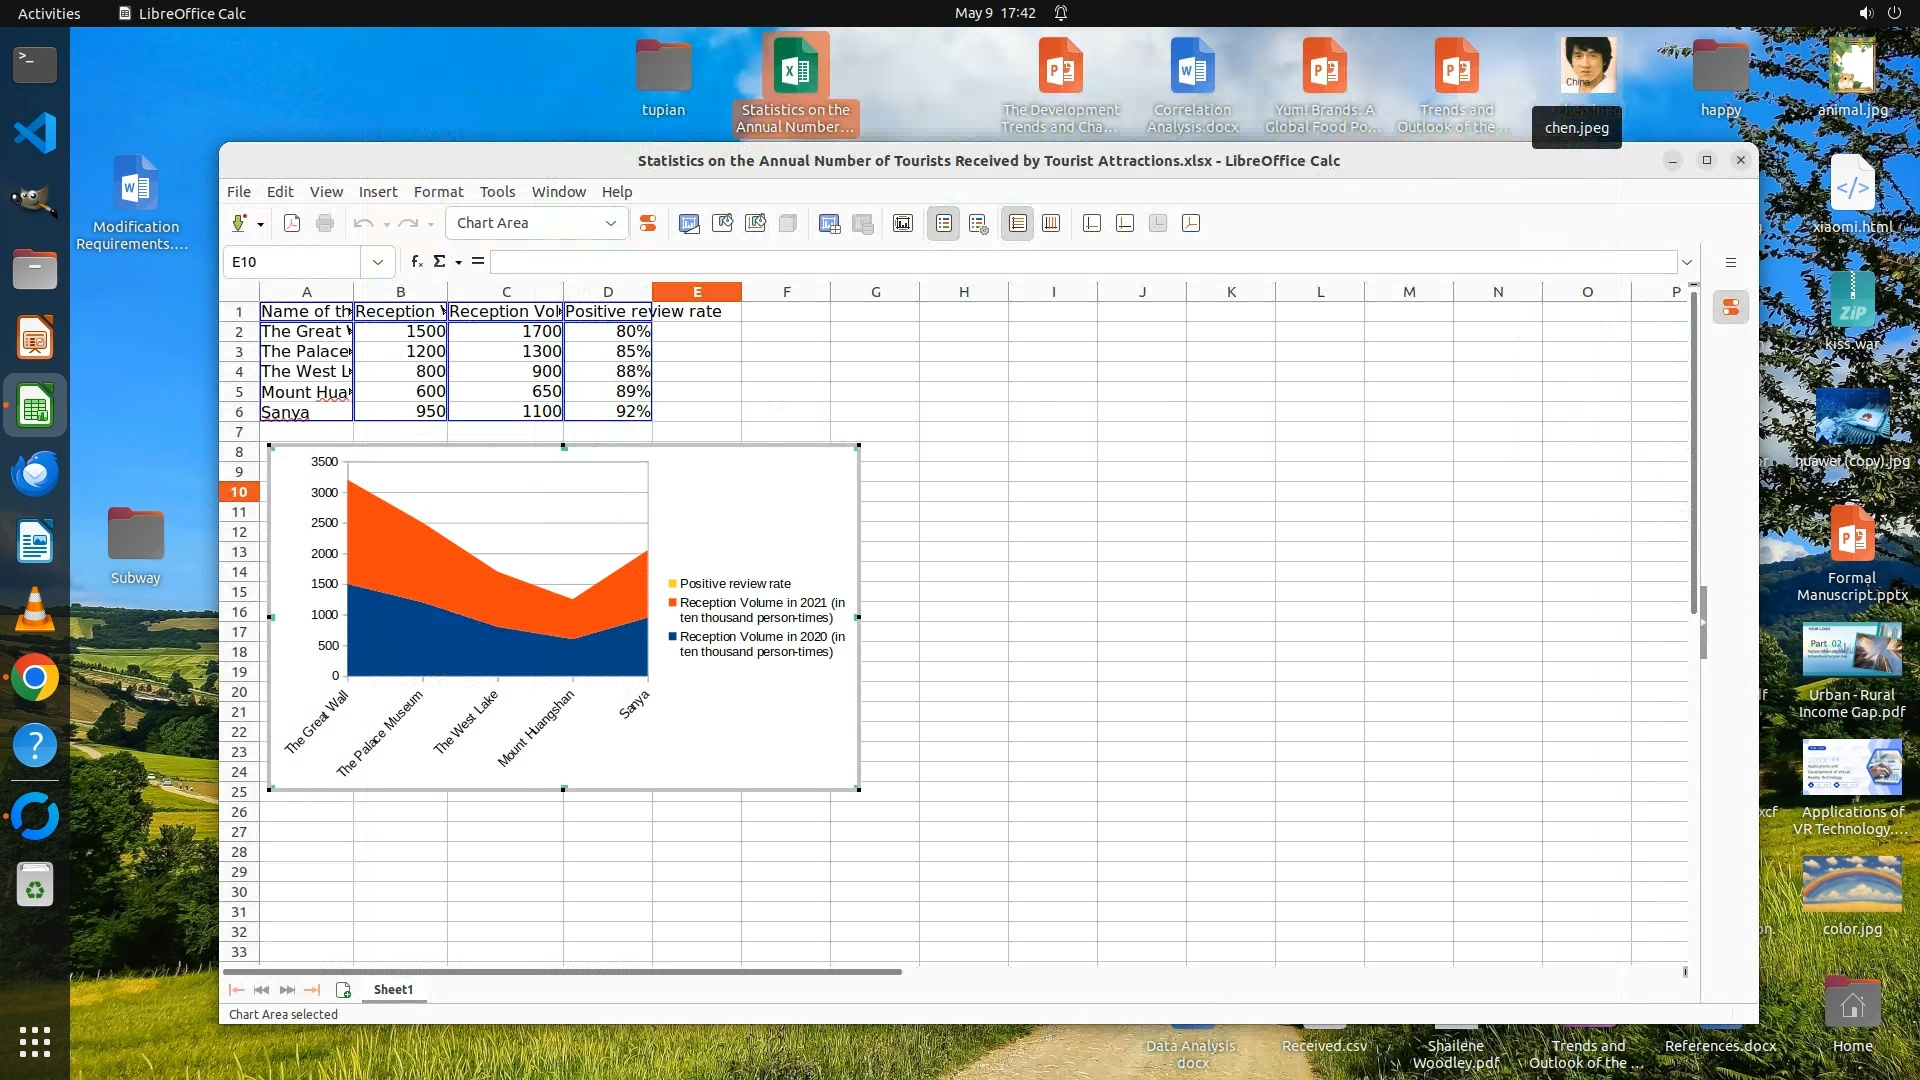
Task: Click the X Axis toolbar icon
Action: click(1092, 223)
